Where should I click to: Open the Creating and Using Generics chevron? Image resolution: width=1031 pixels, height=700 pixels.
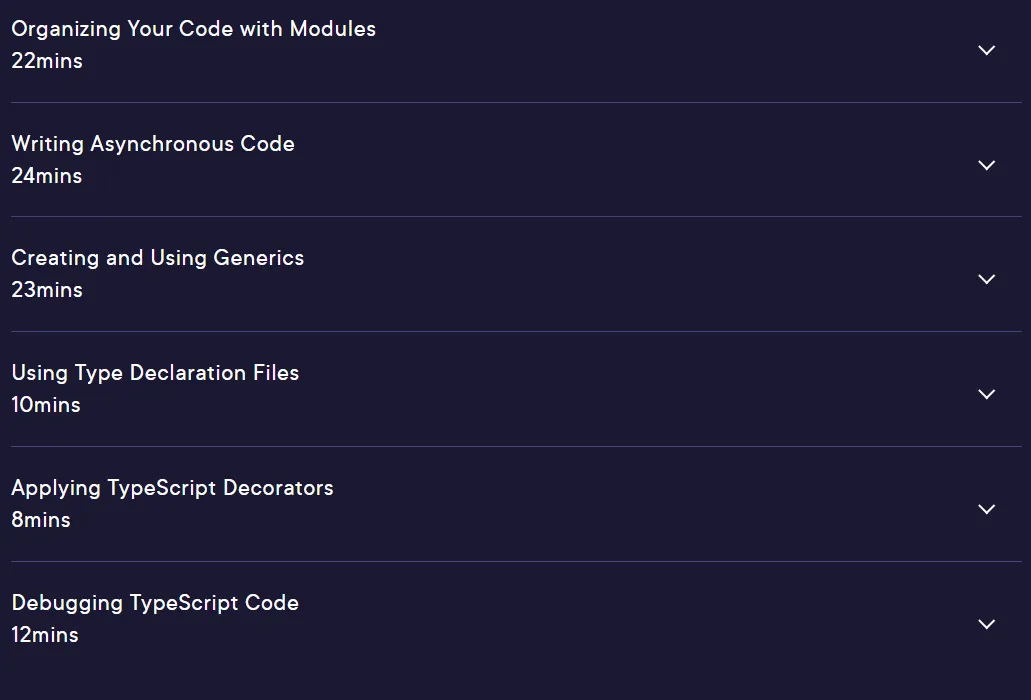[x=986, y=279]
